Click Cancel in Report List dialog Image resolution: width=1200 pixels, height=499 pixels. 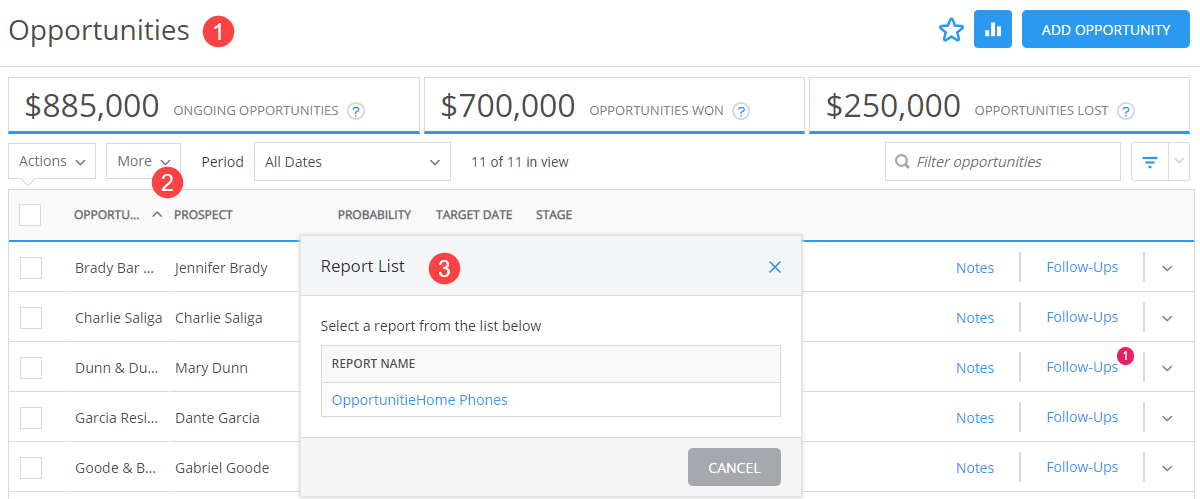pos(734,467)
